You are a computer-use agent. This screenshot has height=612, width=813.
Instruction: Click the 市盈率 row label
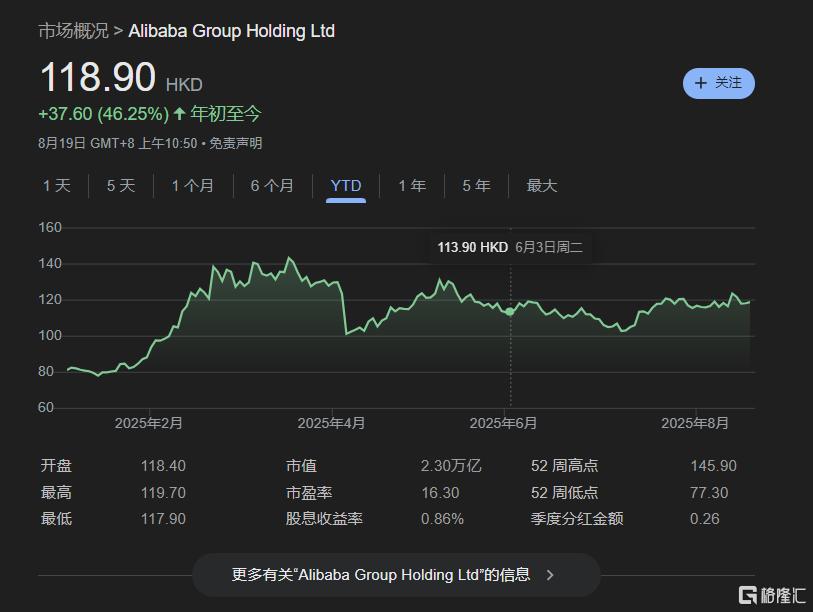[309, 493]
